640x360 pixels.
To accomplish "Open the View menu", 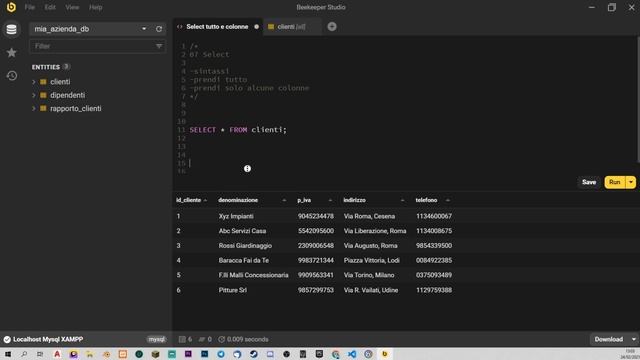I will coord(72,7).
